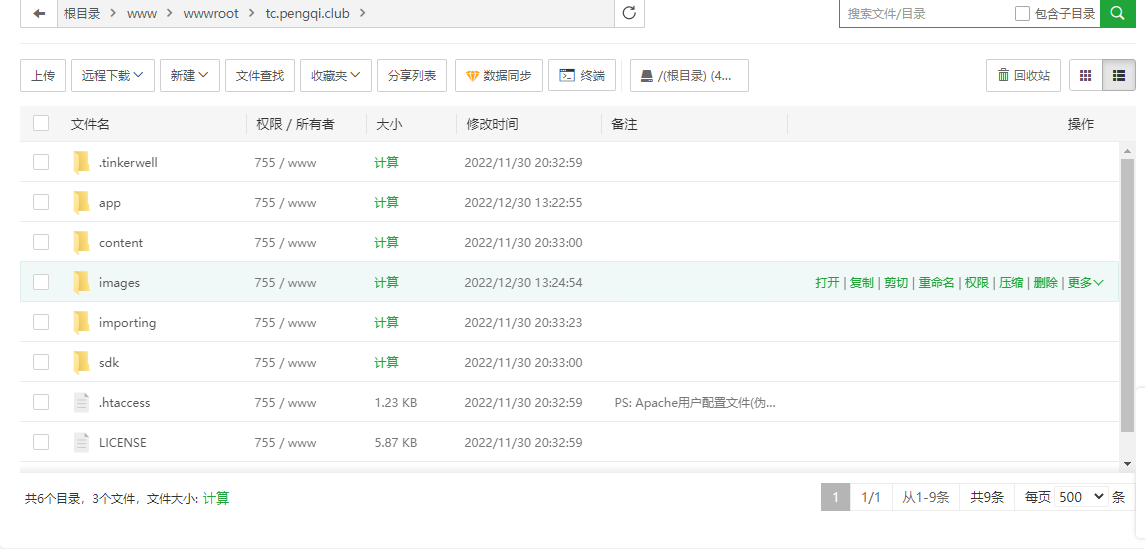Viewport: 1145px width, 549px height.
Task: Click the .htaccess file name
Action: [125, 402]
